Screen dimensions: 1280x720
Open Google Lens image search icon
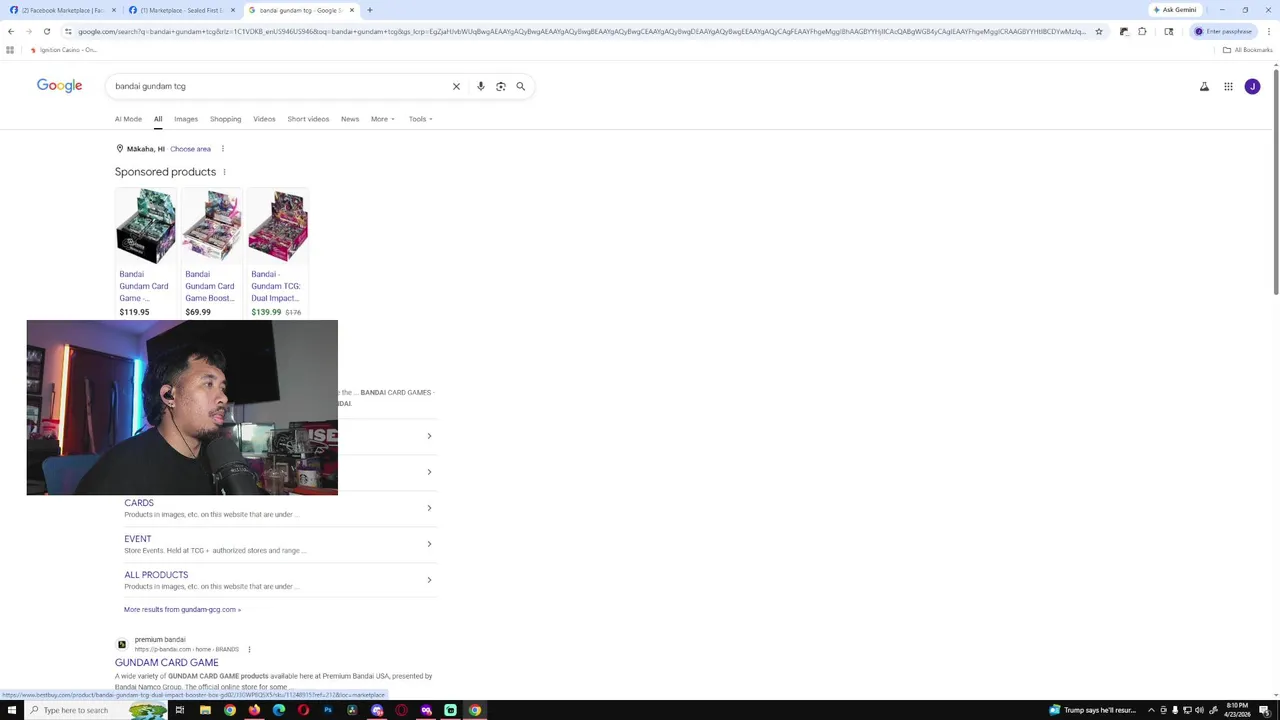(x=501, y=86)
